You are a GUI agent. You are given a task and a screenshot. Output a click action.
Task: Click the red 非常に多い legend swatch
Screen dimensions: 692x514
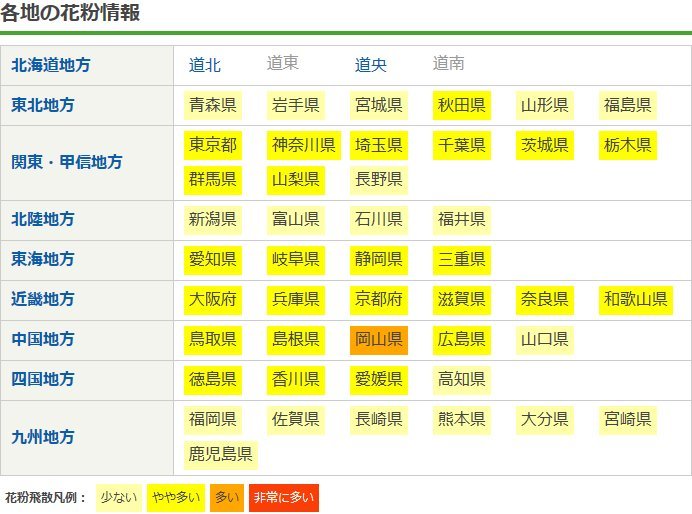pos(283,497)
